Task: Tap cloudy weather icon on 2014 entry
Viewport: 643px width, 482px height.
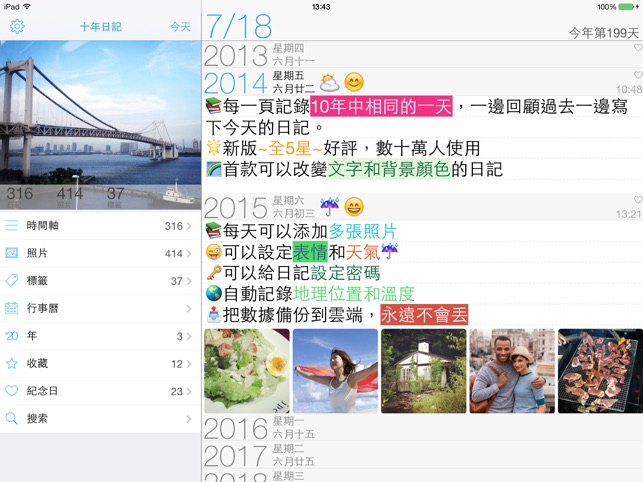Action: pyautogui.click(x=329, y=82)
